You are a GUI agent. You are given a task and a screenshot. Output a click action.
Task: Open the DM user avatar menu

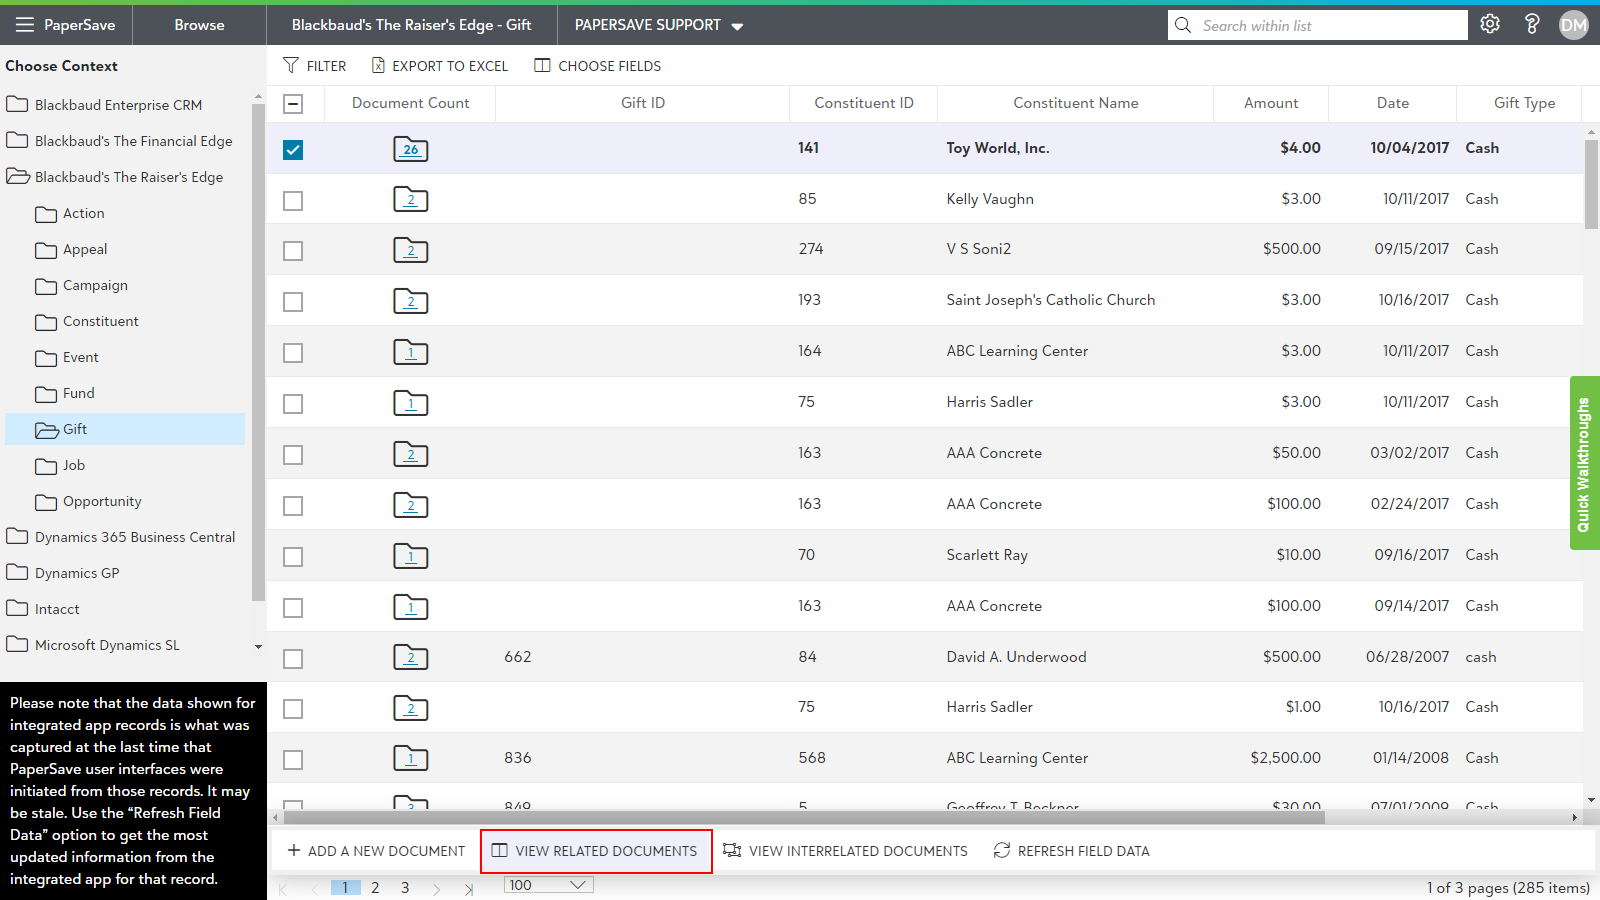(1573, 25)
